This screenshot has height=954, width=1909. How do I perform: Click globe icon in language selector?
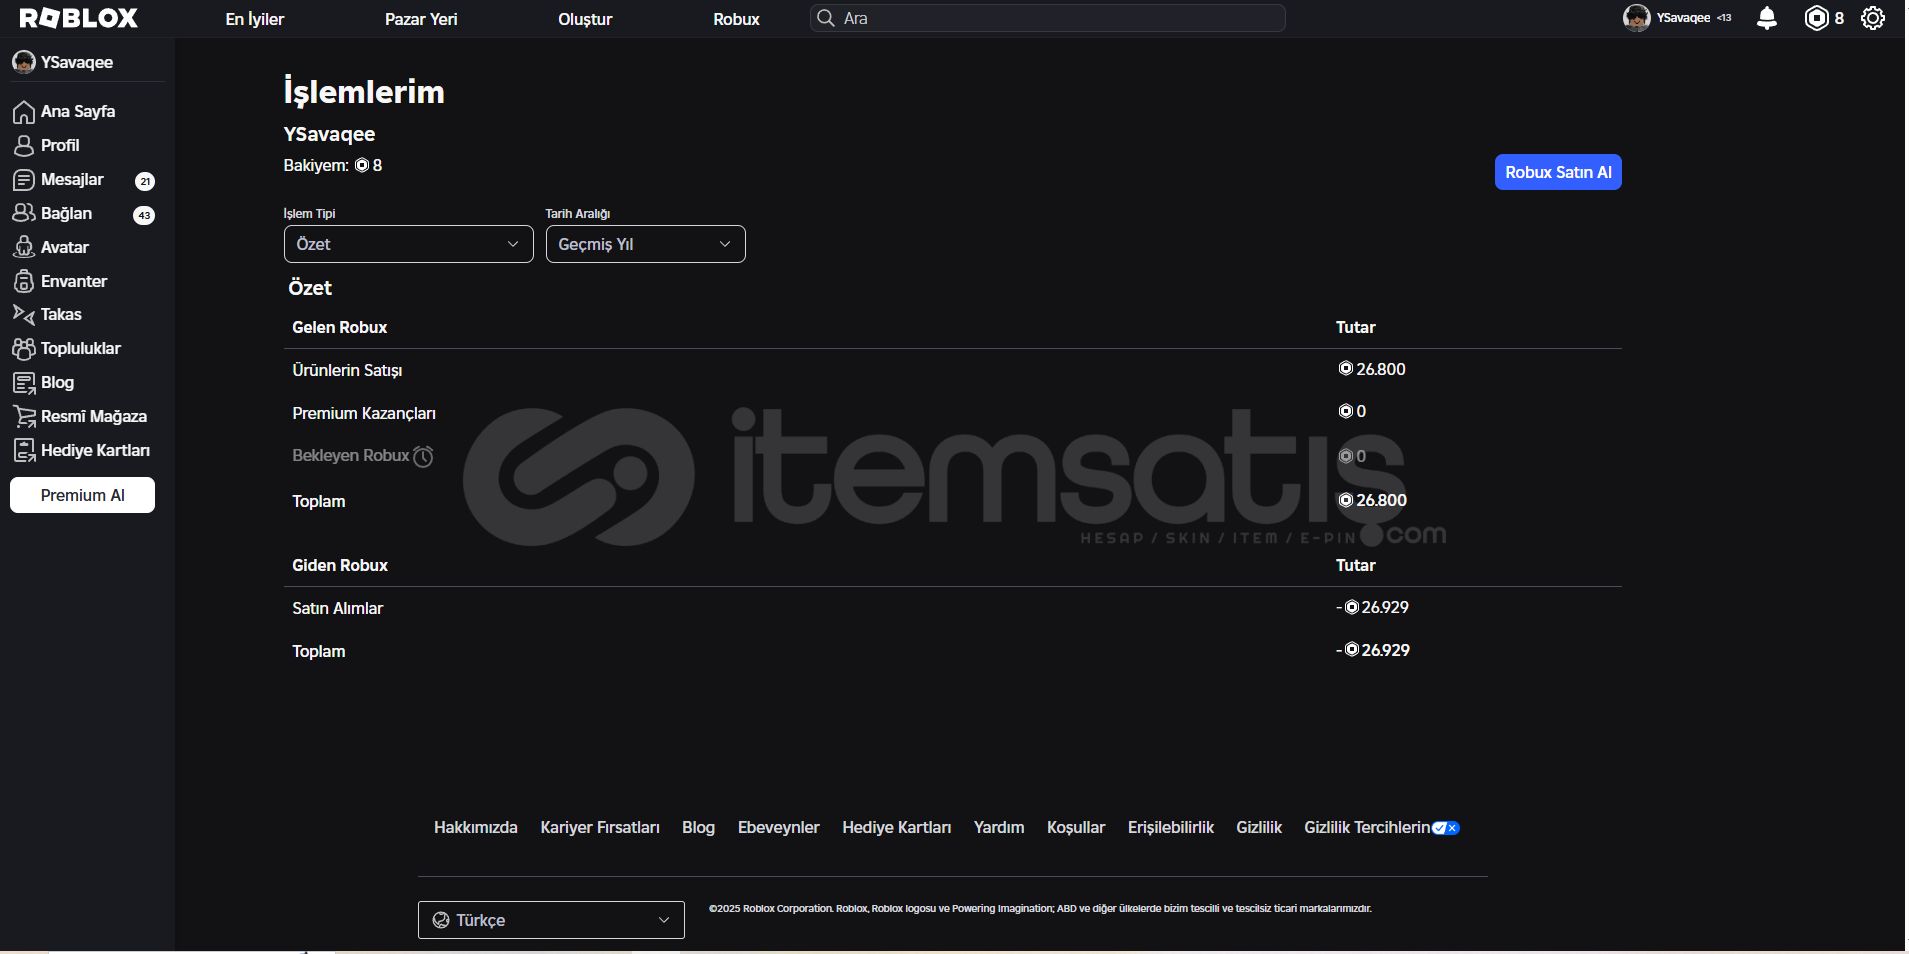[441, 920]
